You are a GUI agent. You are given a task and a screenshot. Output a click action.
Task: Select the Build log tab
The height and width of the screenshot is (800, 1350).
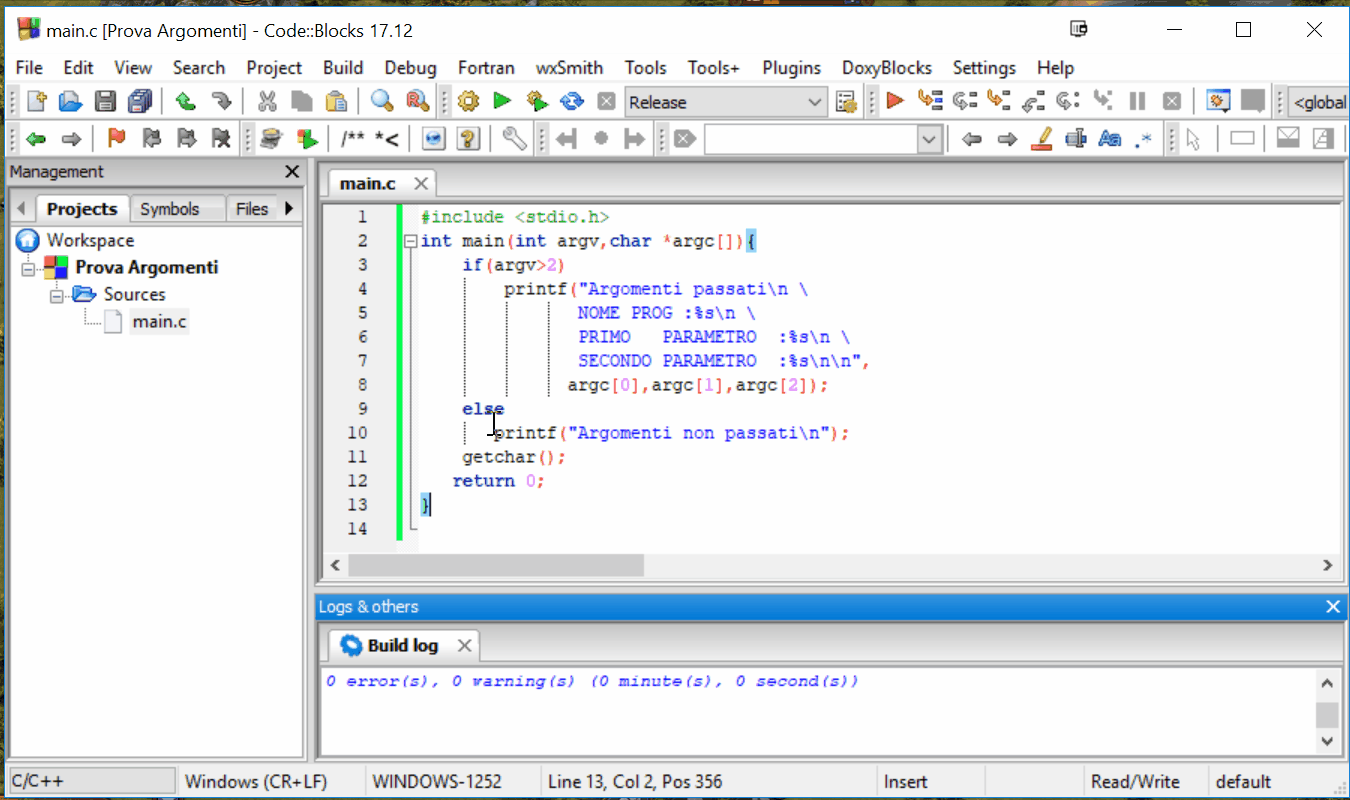[403, 645]
